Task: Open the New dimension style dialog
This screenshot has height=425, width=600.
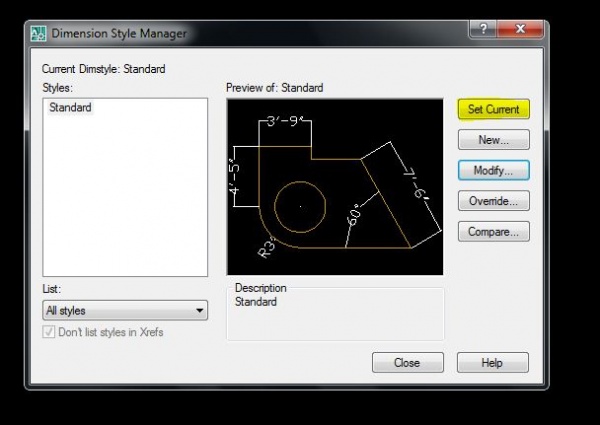Action: [494, 140]
